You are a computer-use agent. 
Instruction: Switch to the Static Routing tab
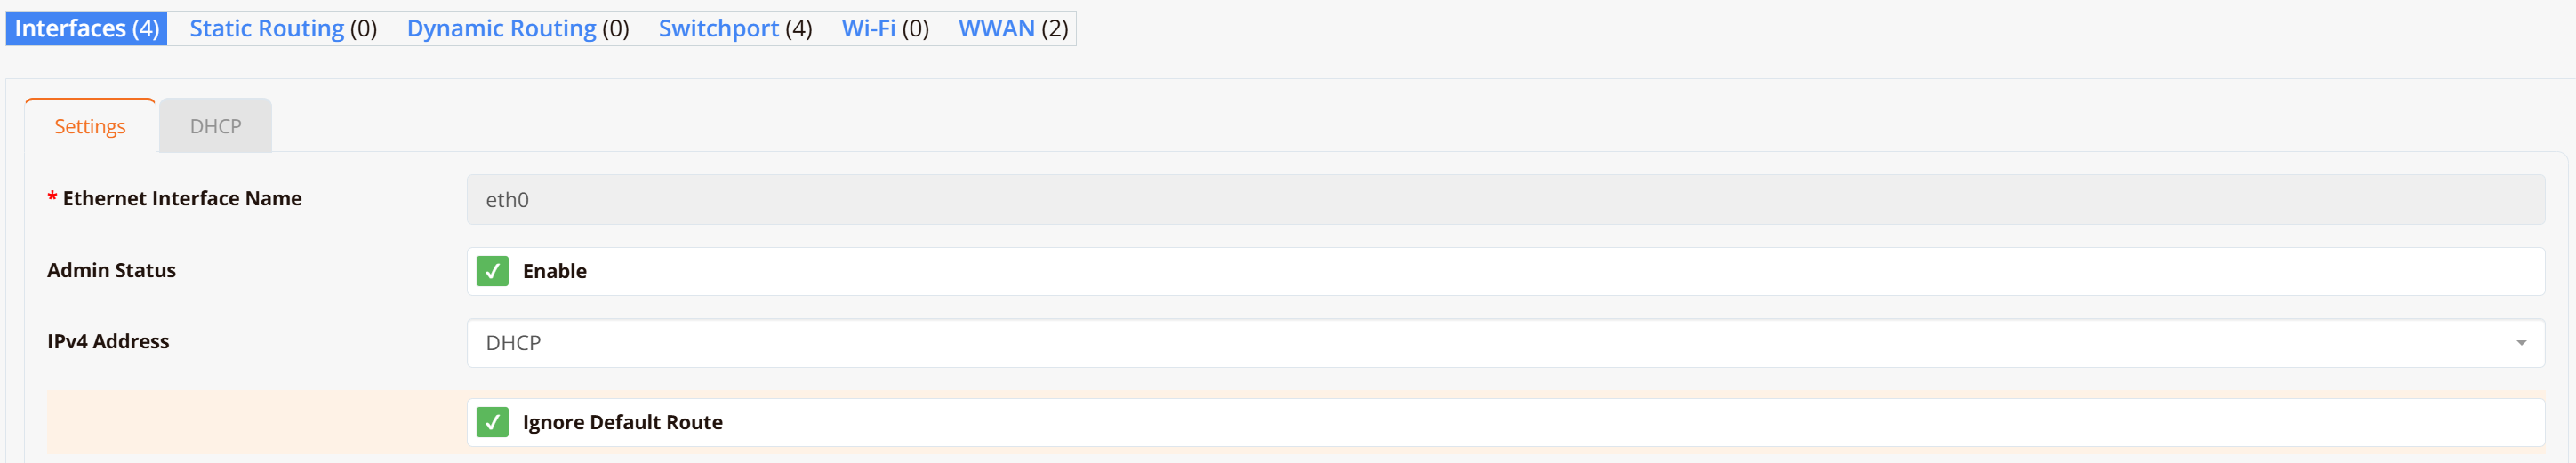tap(283, 28)
